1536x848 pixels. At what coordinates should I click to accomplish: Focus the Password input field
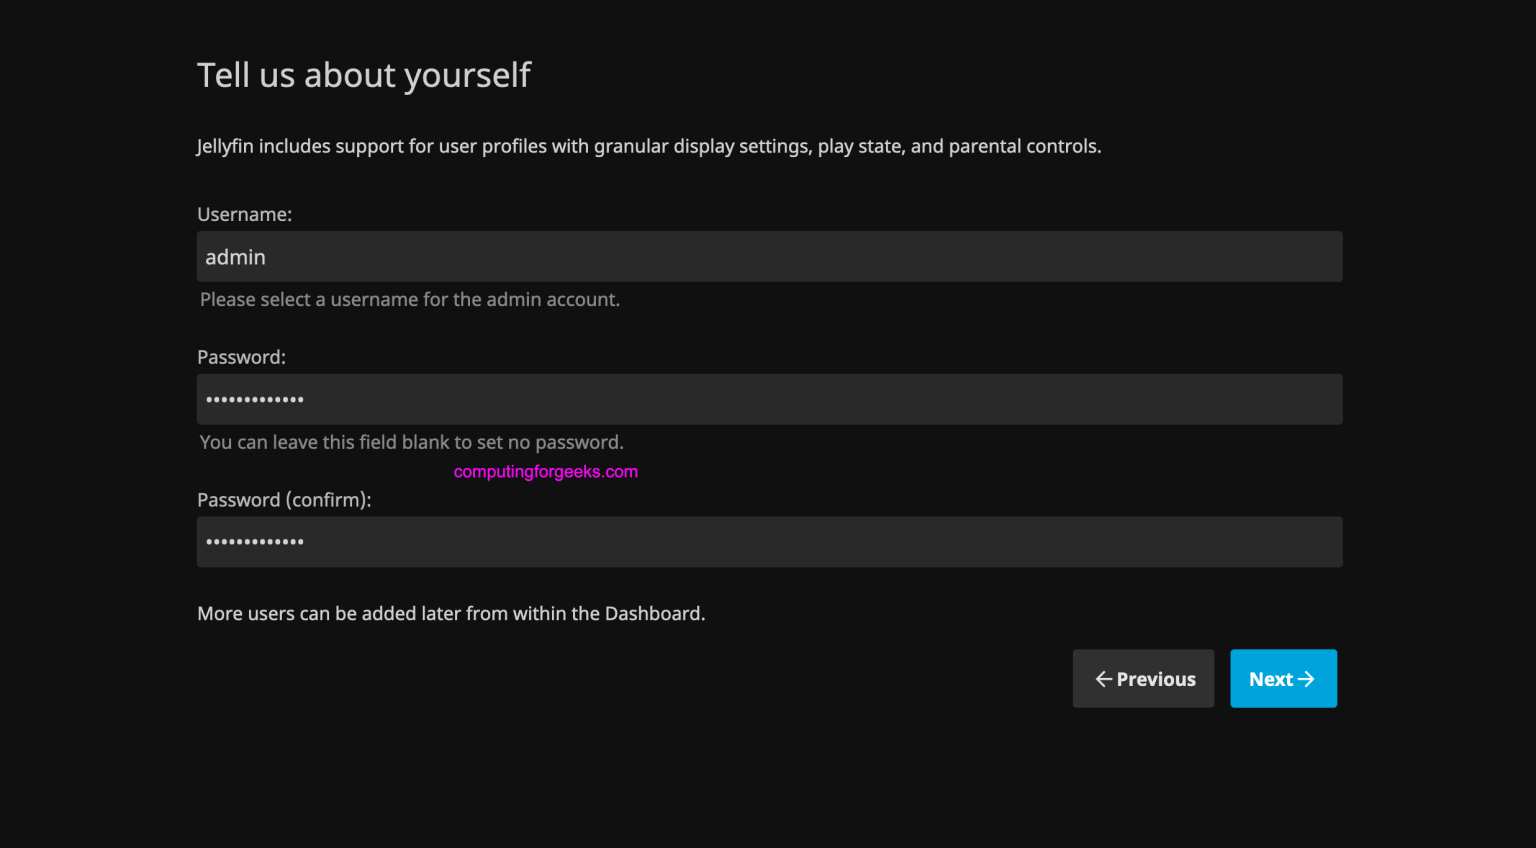769,400
